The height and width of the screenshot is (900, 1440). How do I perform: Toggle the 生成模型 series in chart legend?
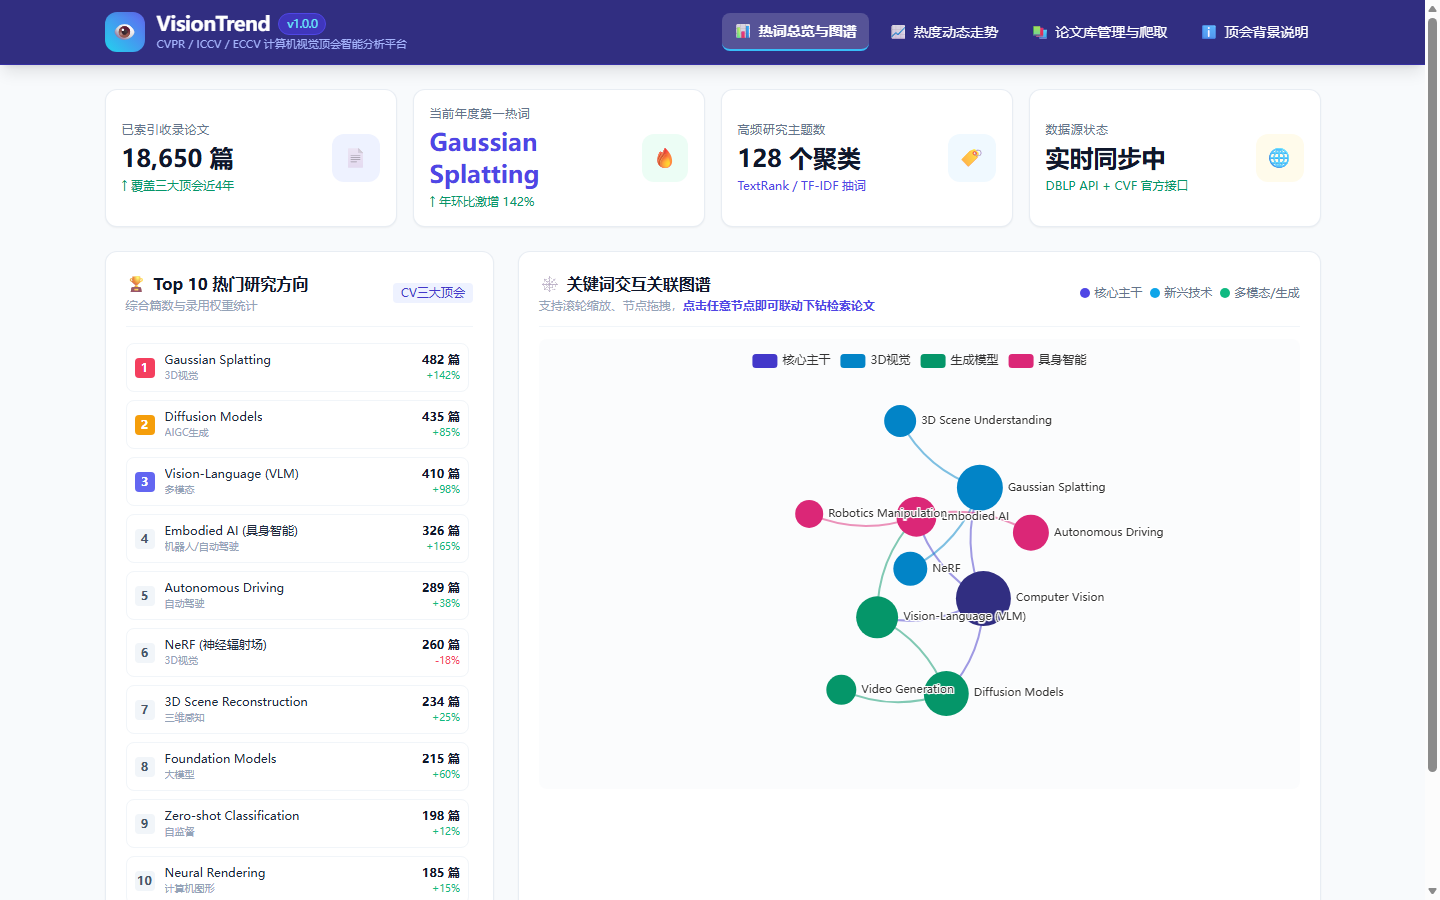(960, 361)
